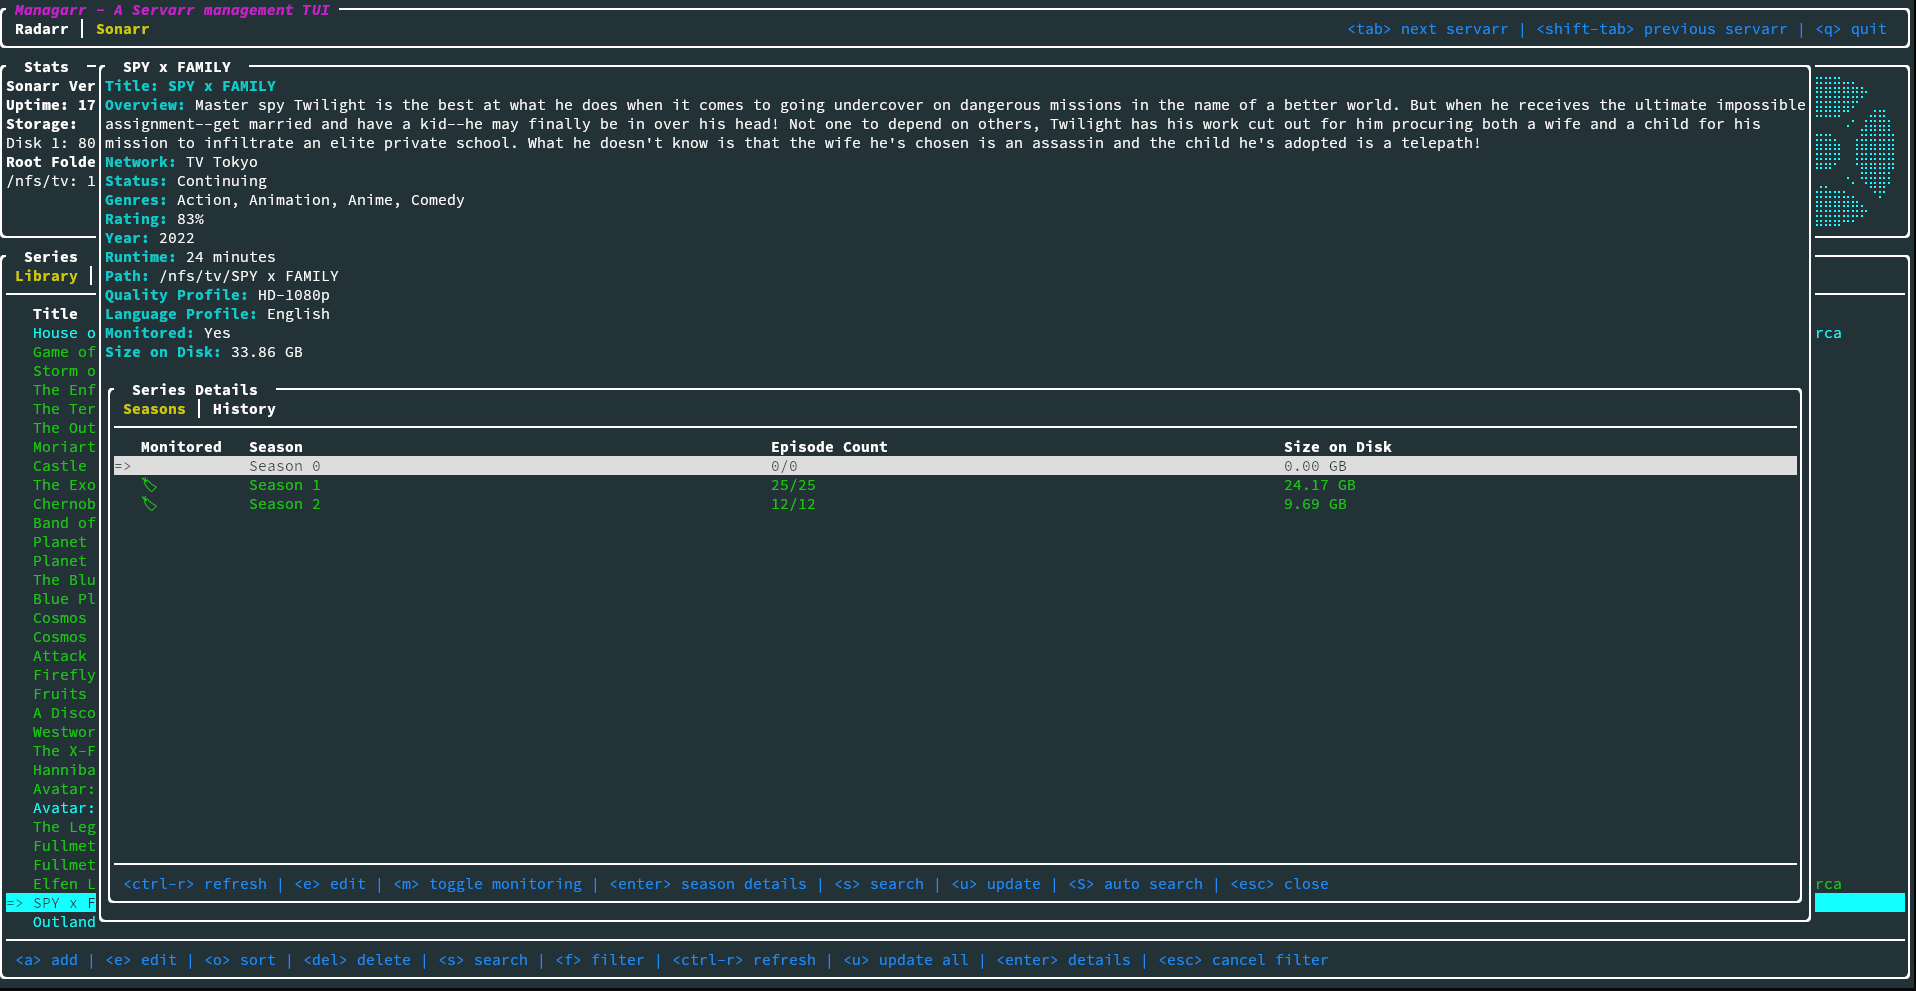Click the arrow marker on Season 0 row

click(x=123, y=466)
